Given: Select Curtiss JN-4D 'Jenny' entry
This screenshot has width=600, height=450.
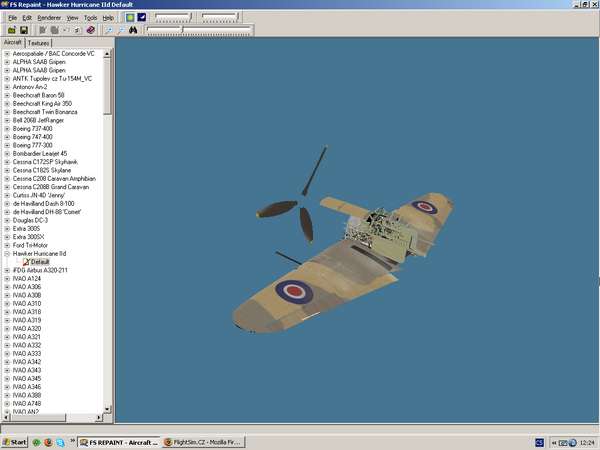Looking at the screenshot, I should point(39,196).
